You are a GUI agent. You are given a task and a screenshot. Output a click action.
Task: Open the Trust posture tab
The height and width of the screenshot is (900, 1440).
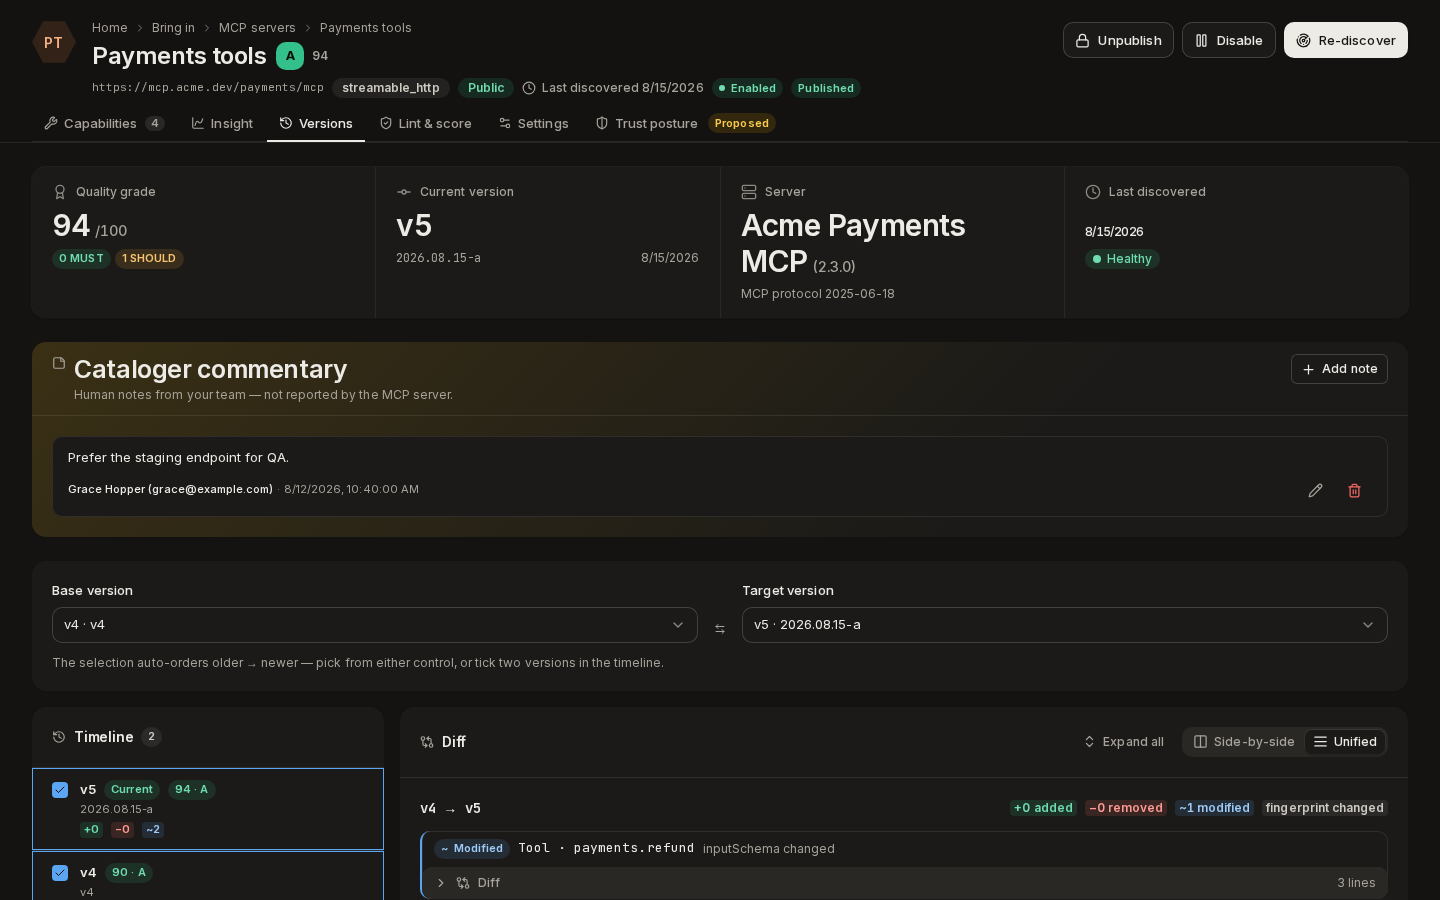(685, 124)
